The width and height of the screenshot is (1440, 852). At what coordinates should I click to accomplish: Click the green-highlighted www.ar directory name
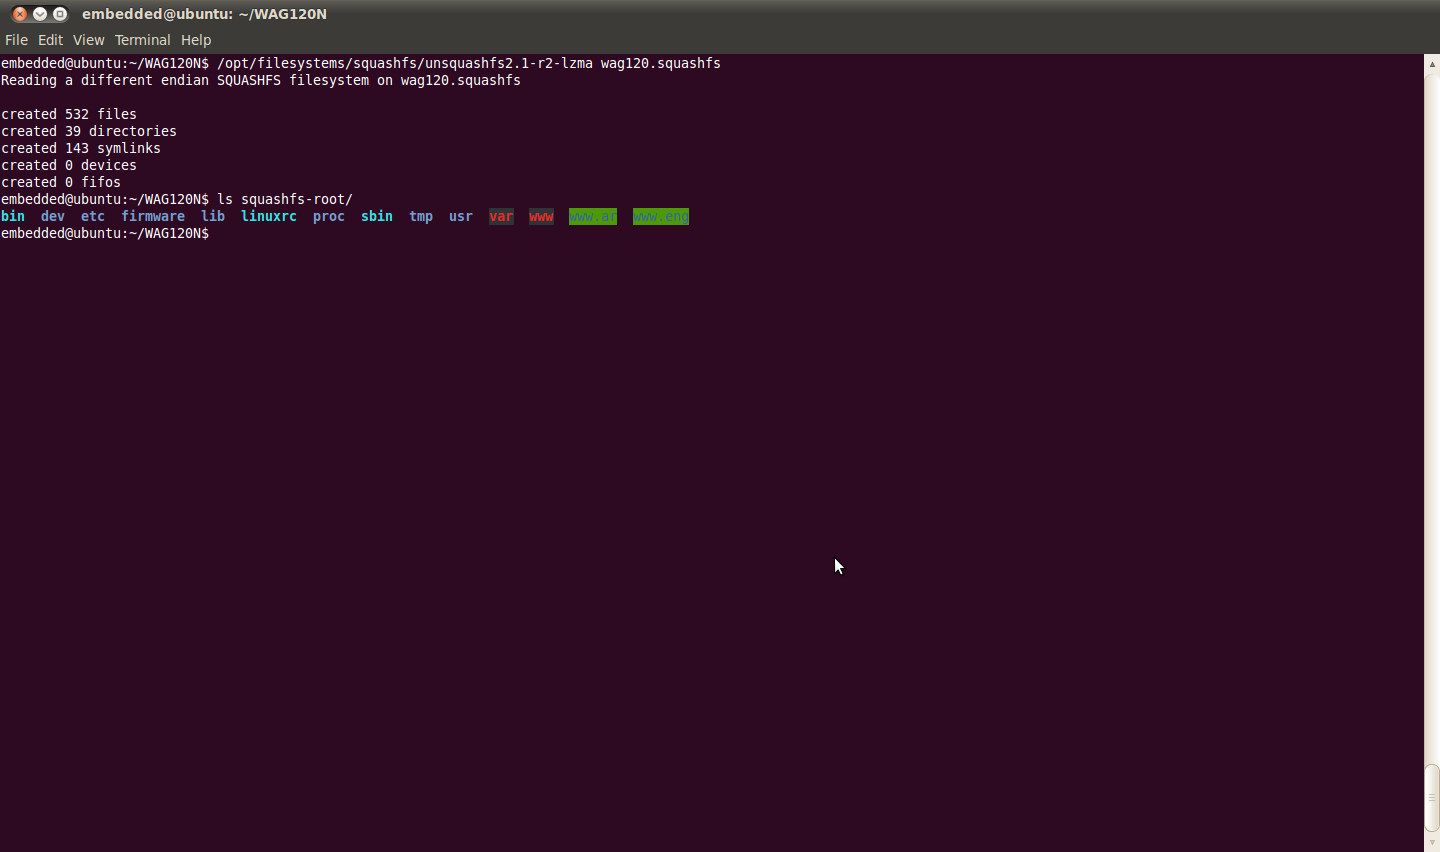coord(592,216)
